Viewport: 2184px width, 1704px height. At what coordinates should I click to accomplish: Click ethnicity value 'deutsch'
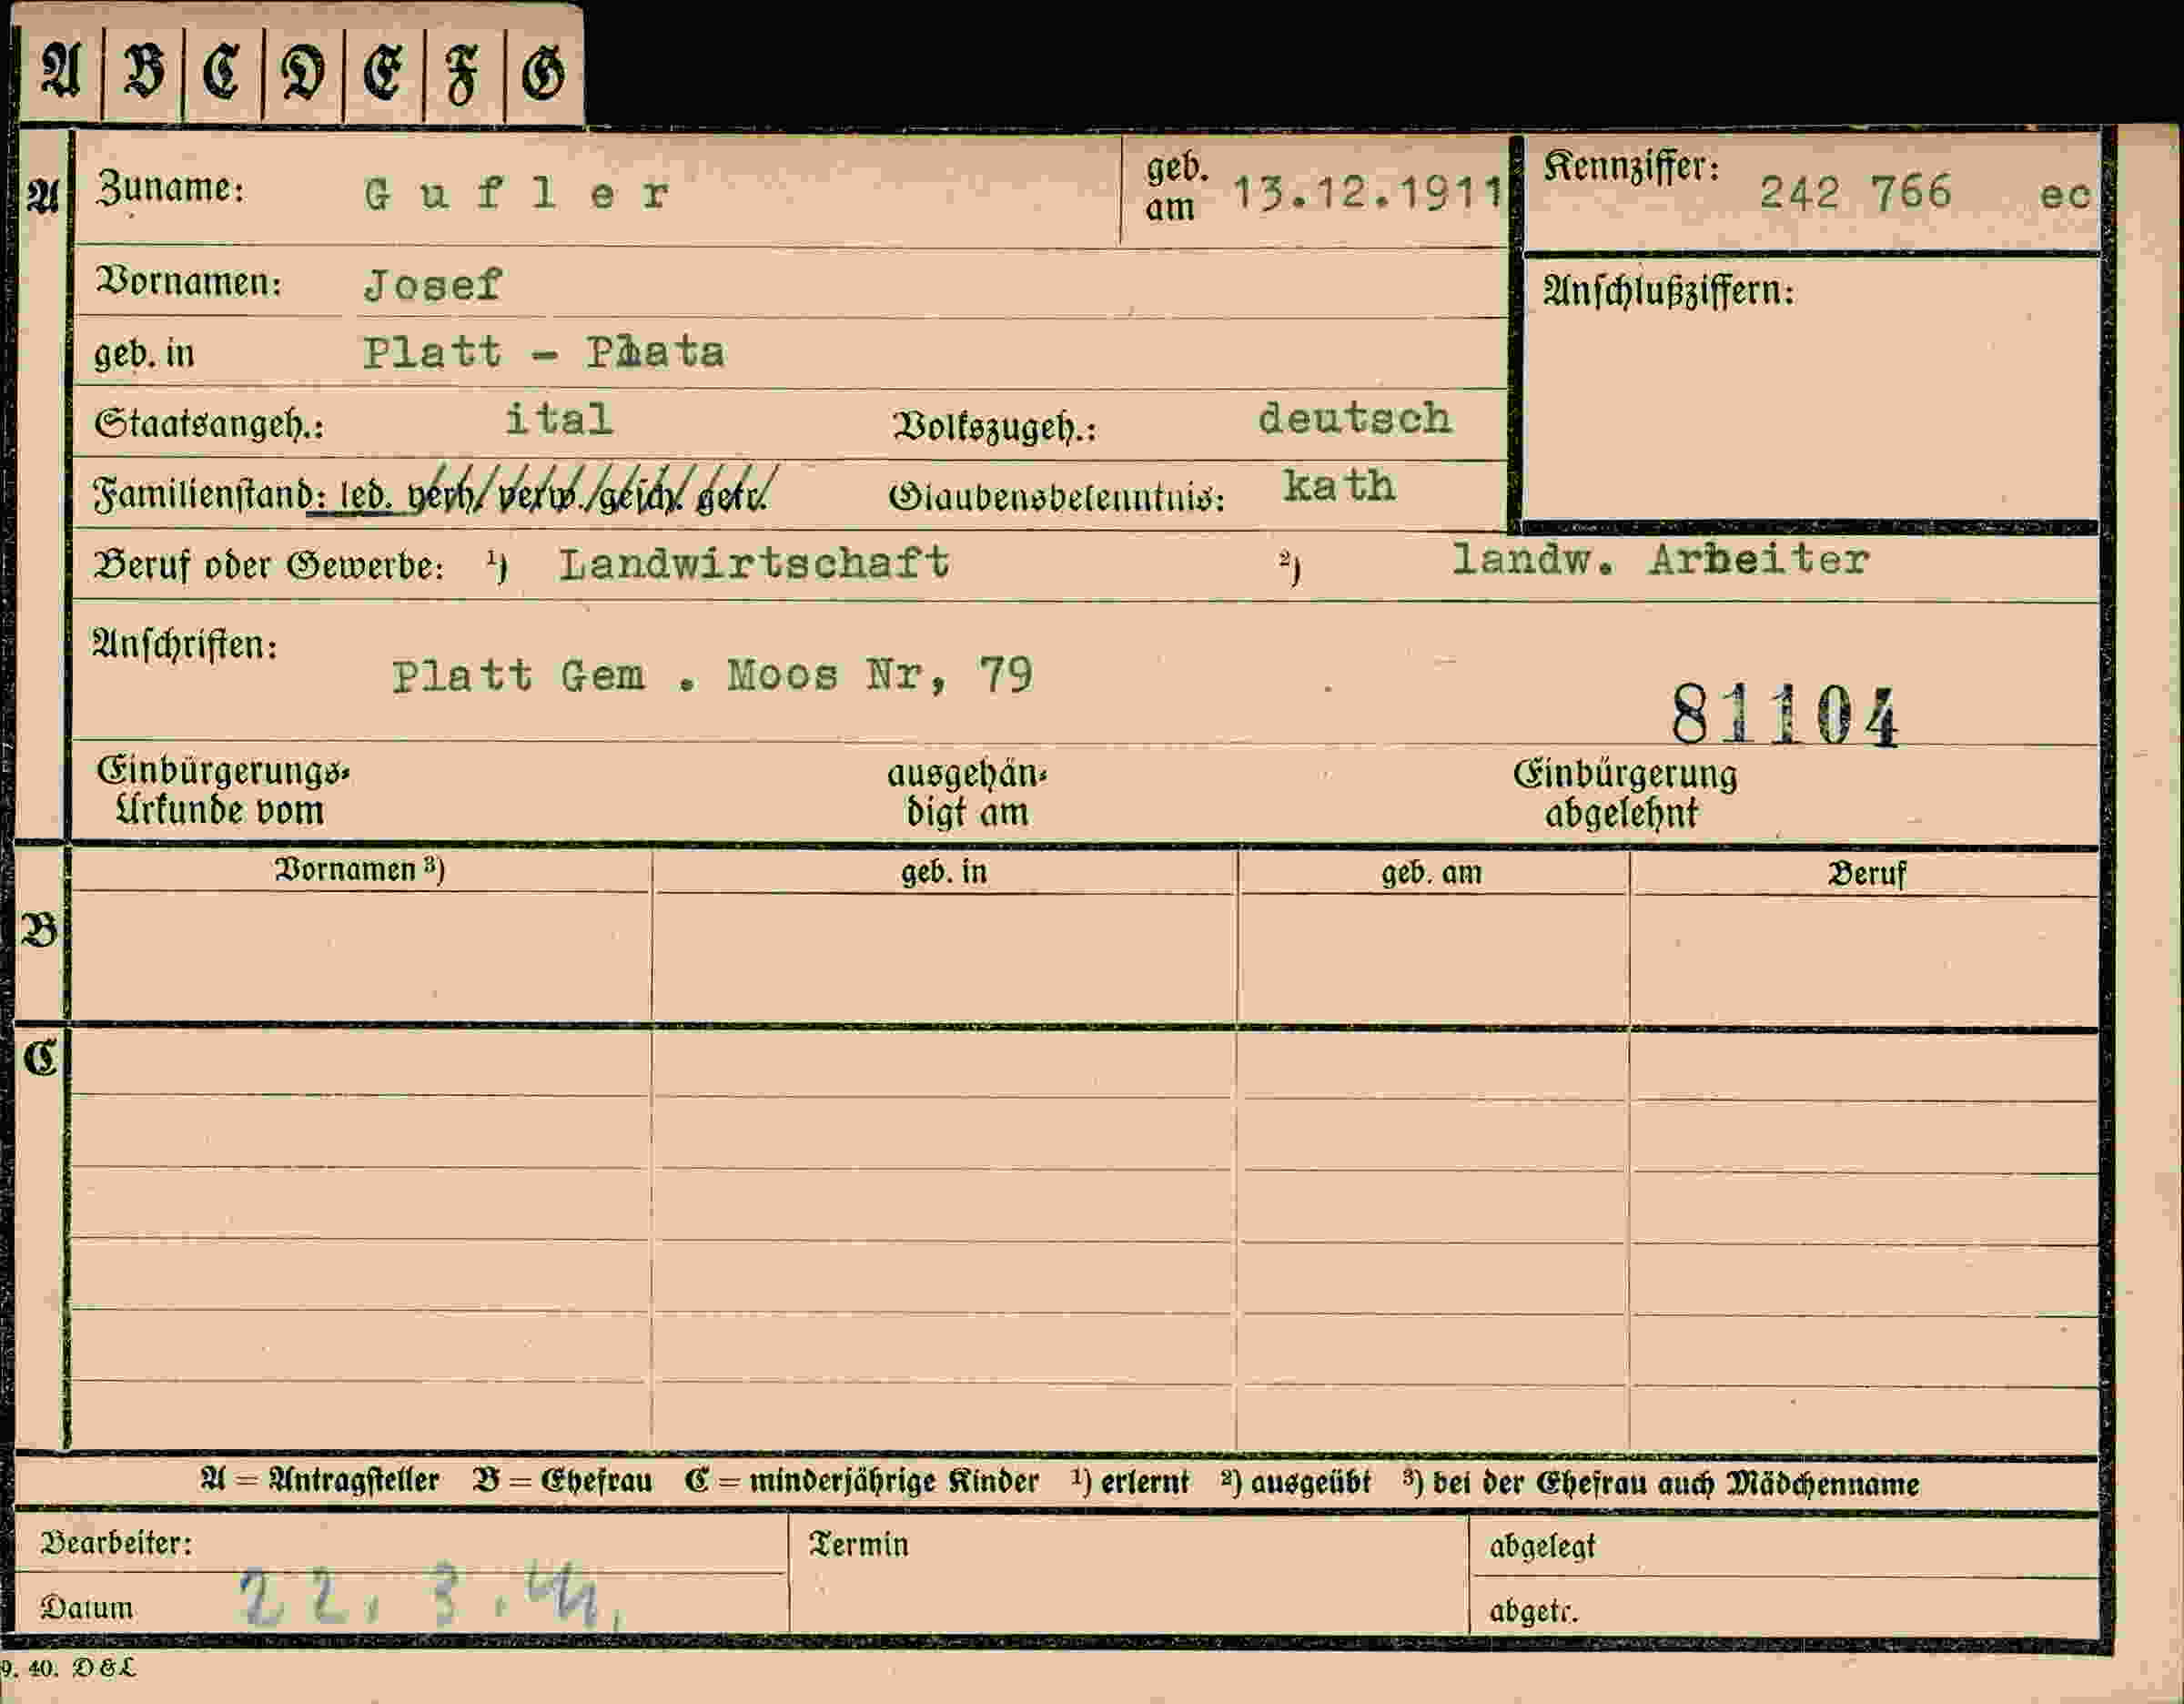pos(1354,418)
